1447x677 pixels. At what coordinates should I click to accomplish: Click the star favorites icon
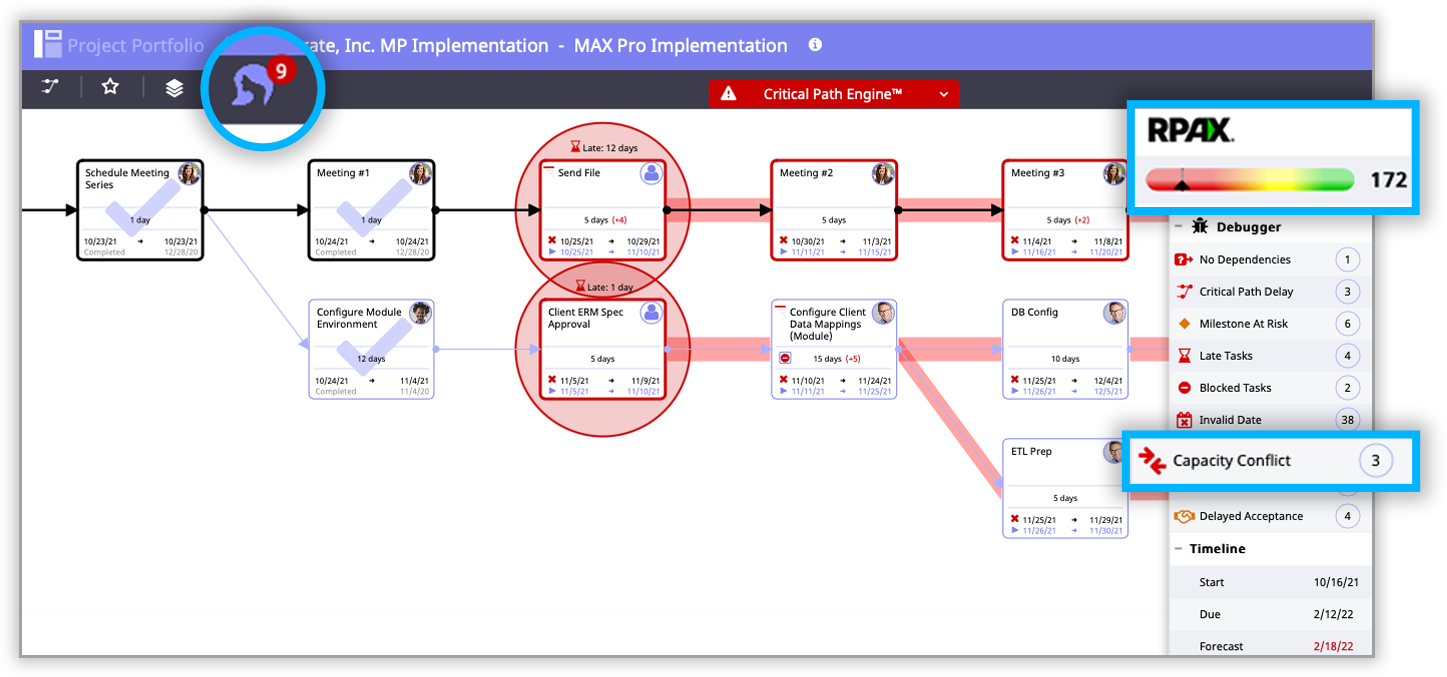pos(109,88)
